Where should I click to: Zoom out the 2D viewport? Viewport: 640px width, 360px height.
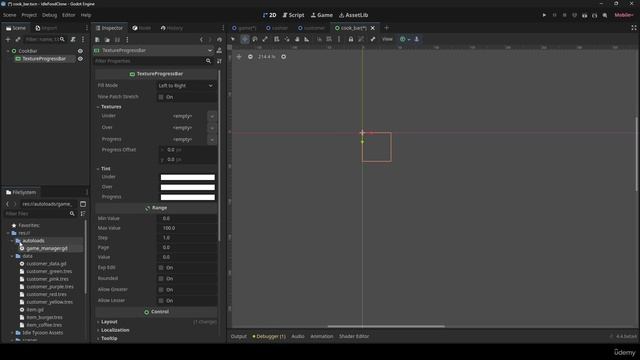click(250, 57)
